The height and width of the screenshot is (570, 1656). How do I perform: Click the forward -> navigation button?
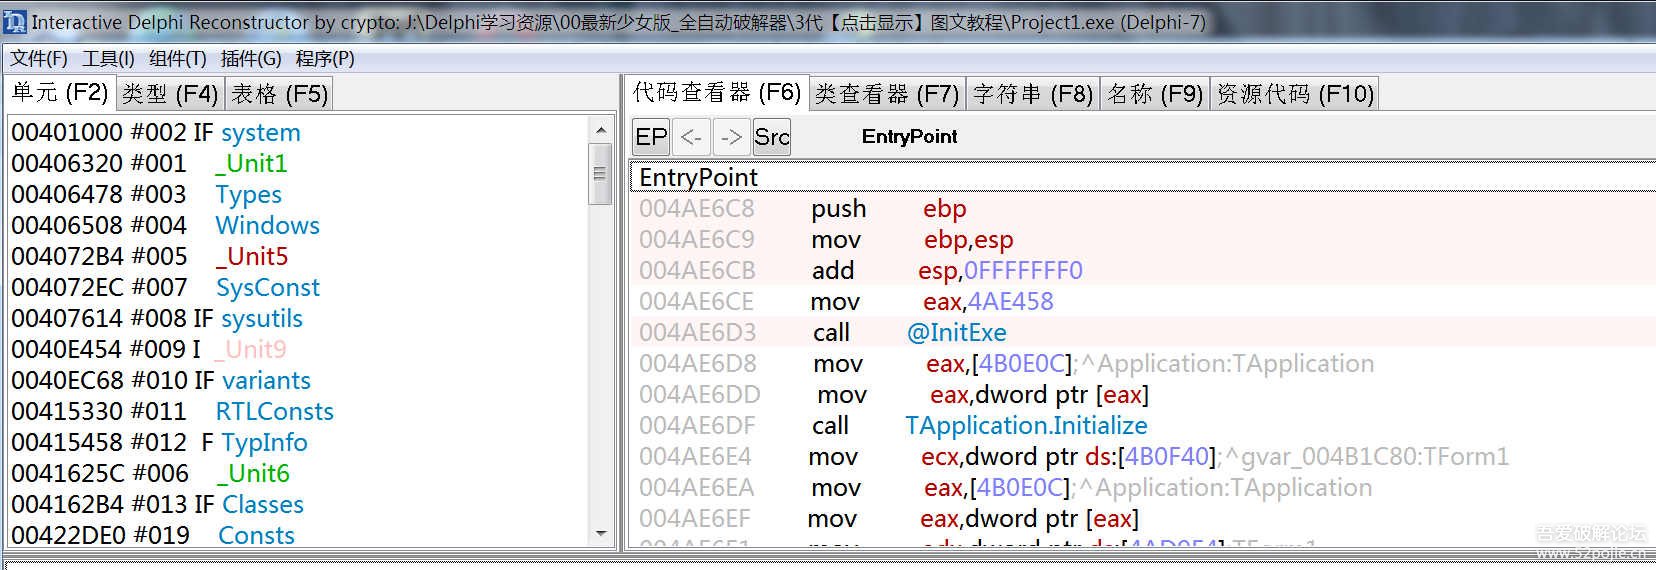point(731,137)
